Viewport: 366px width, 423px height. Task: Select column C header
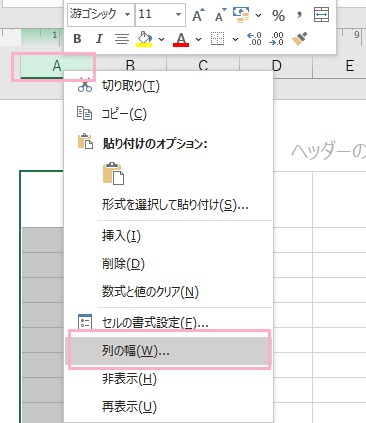[203, 64]
